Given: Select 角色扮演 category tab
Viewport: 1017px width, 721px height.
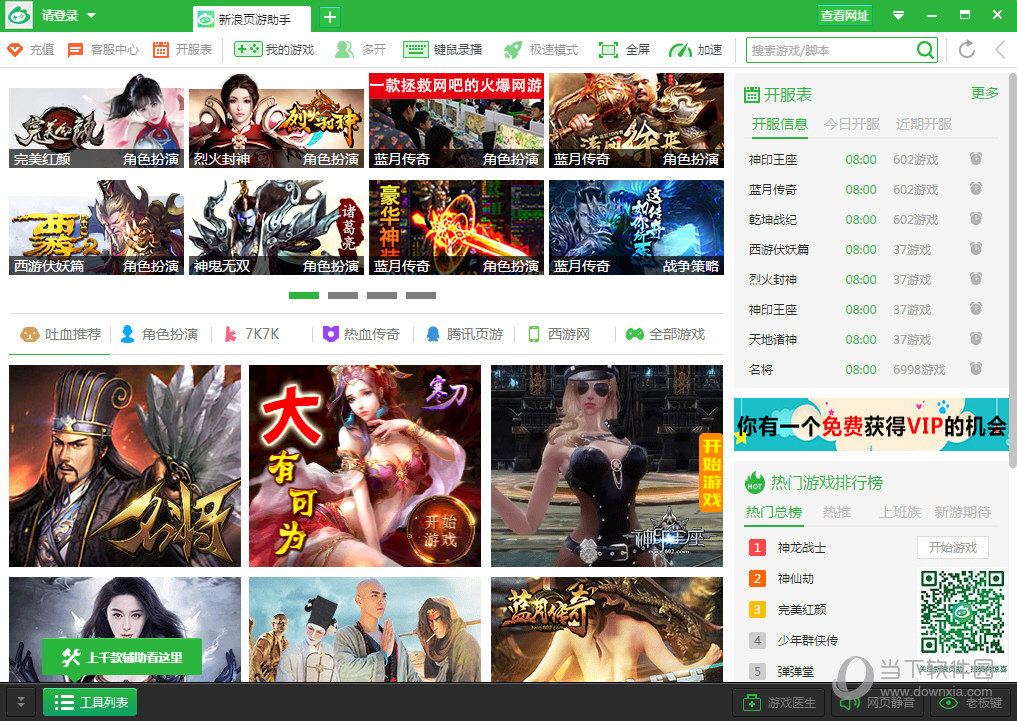Looking at the screenshot, I should (x=159, y=334).
